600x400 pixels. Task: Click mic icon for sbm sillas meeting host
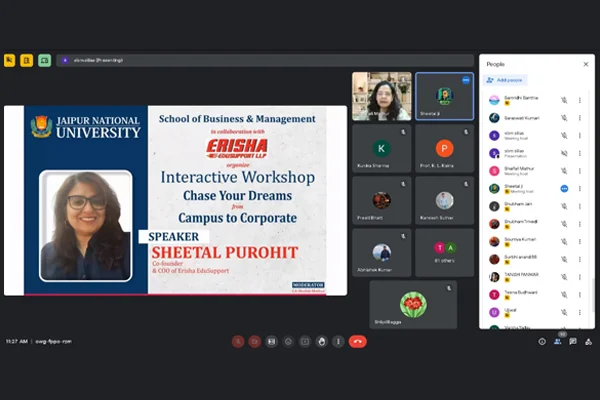coord(564,136)
